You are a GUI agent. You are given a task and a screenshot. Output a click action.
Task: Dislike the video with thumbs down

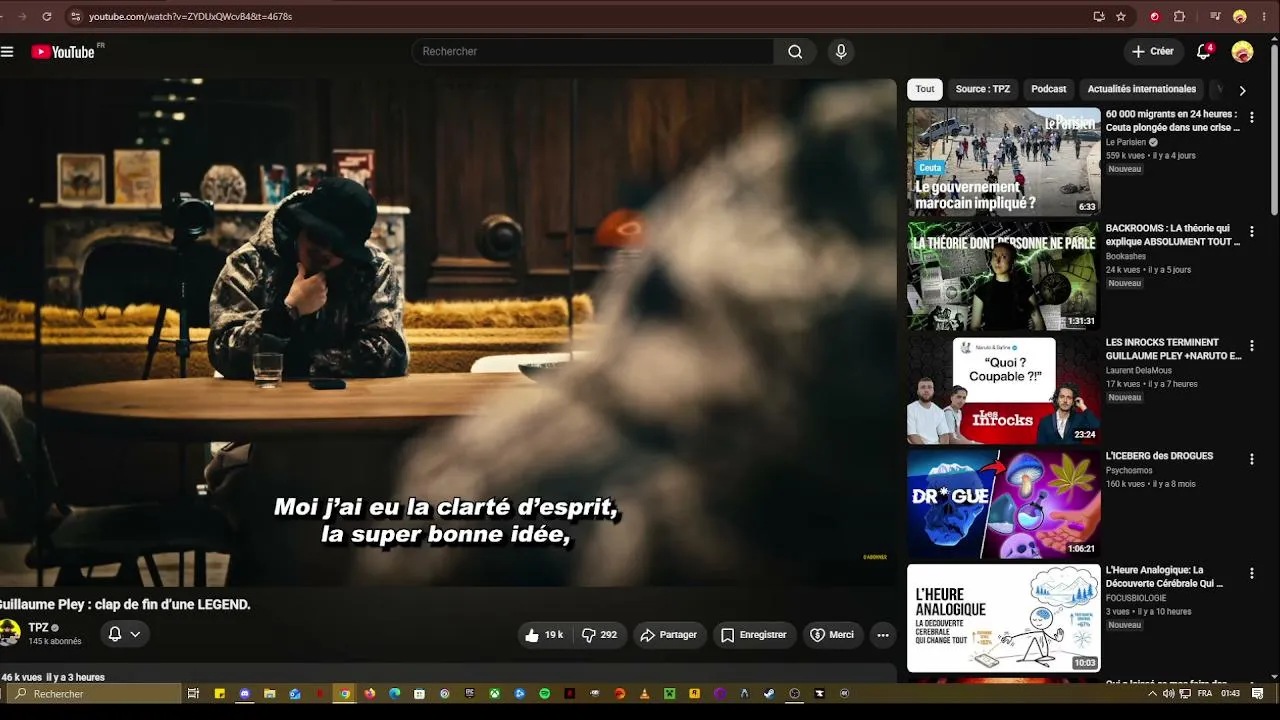click(x=600, y=635)
